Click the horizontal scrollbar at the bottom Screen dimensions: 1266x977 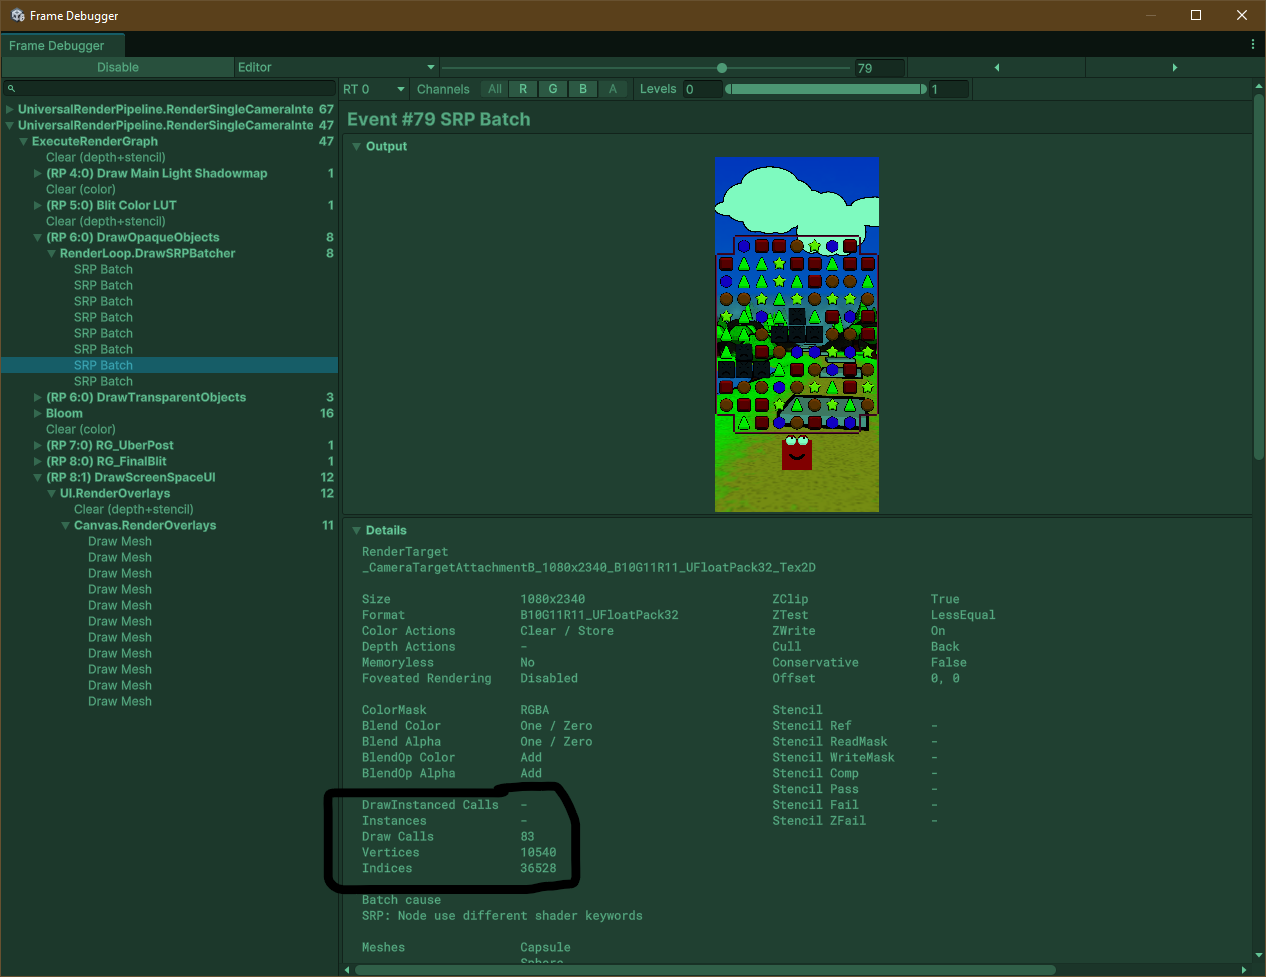click(700, 969)
